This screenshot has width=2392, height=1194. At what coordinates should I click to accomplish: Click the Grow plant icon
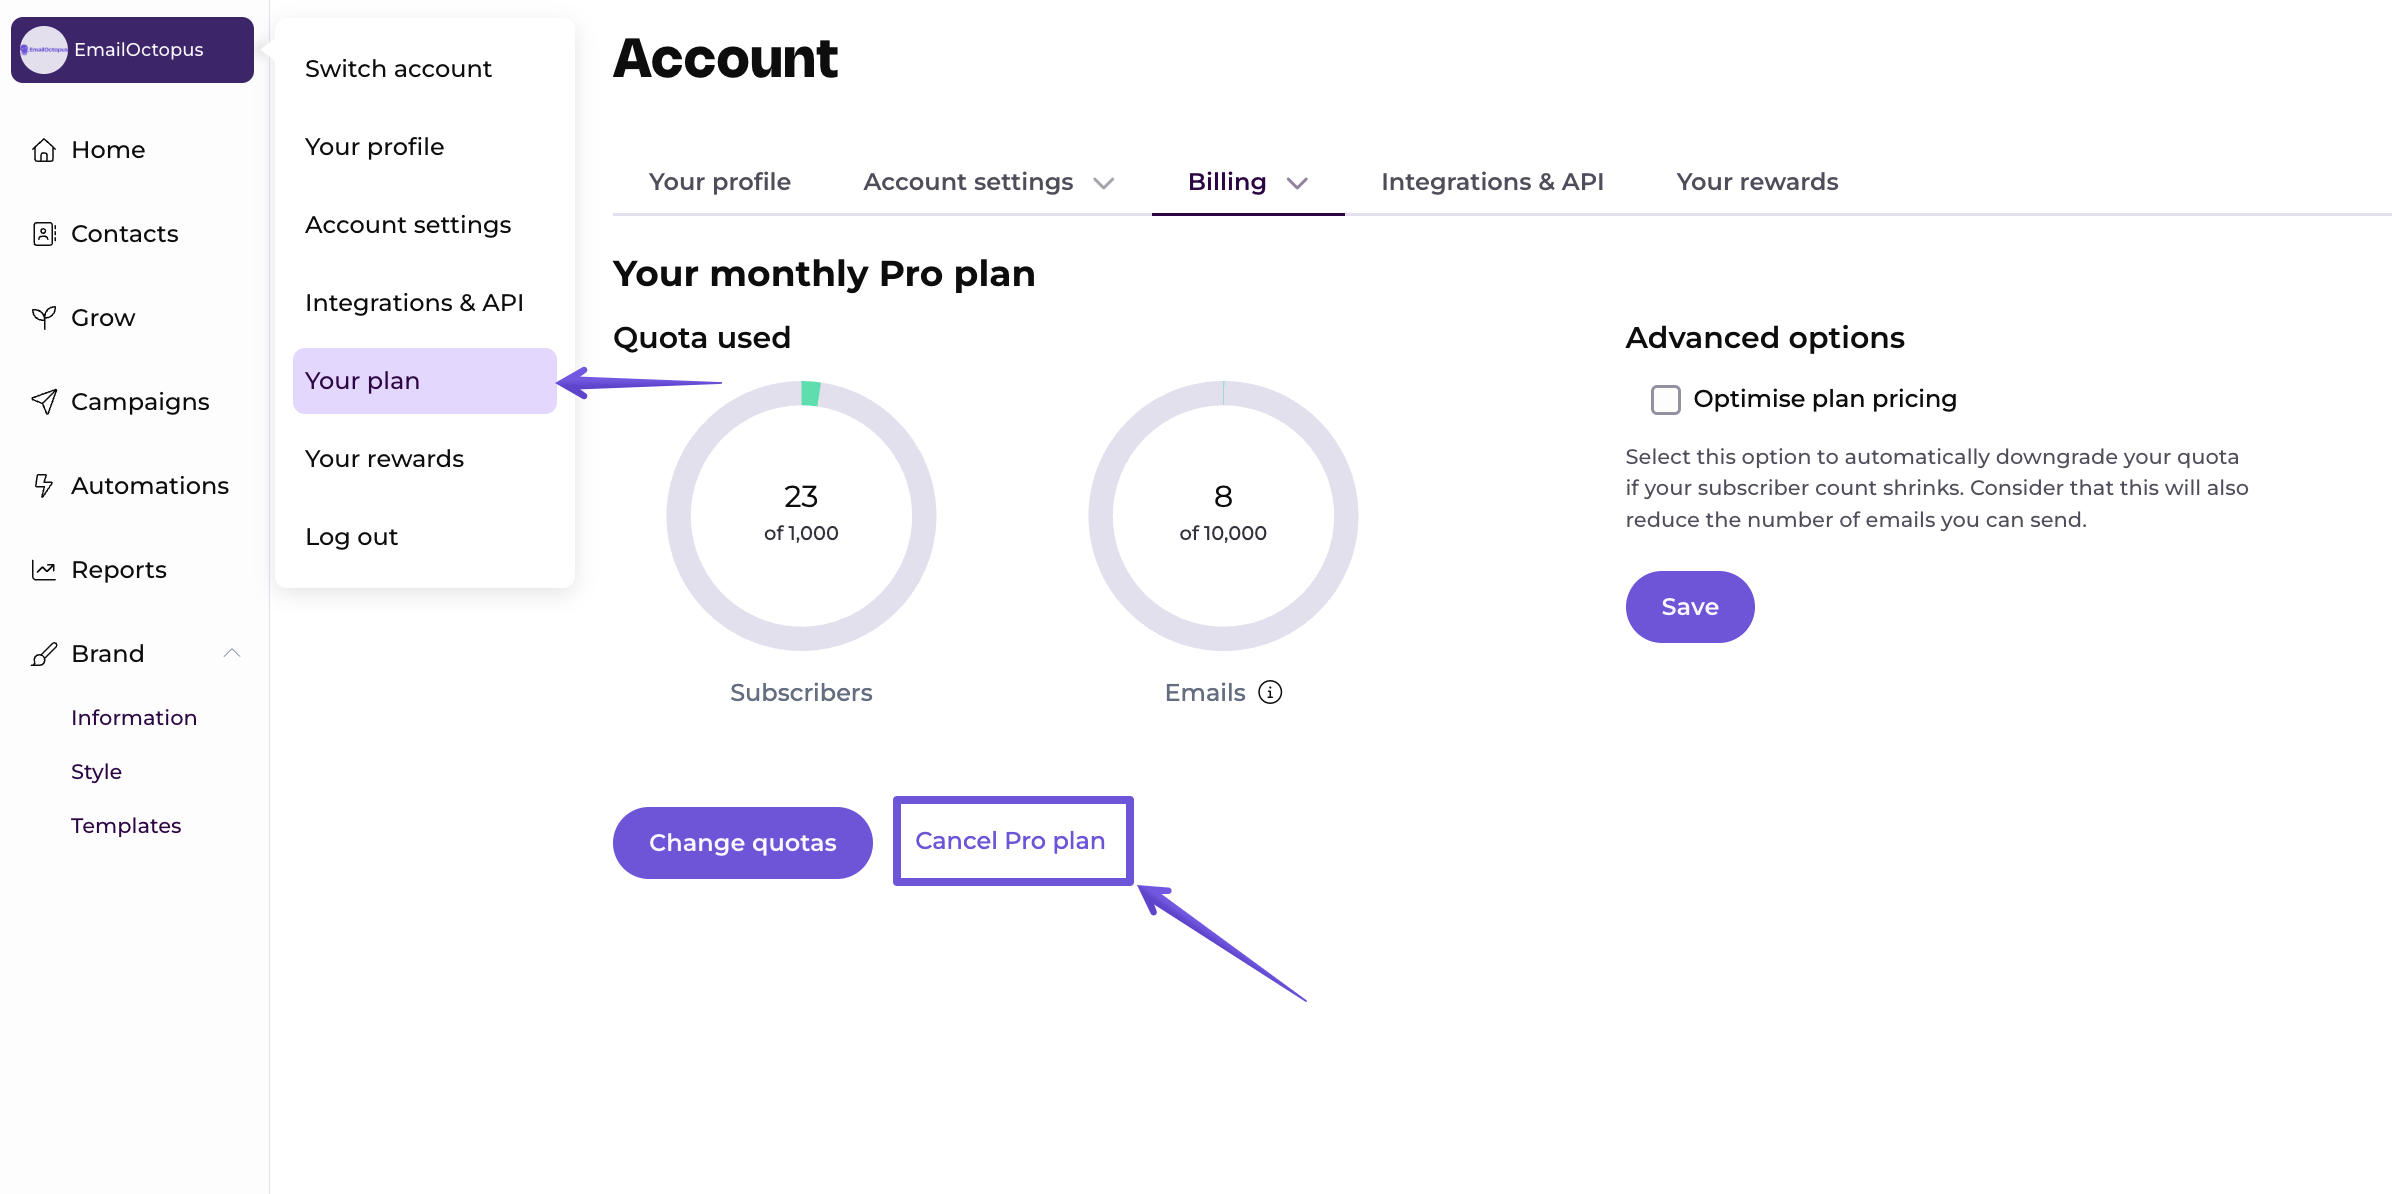(x=43, y=317)
